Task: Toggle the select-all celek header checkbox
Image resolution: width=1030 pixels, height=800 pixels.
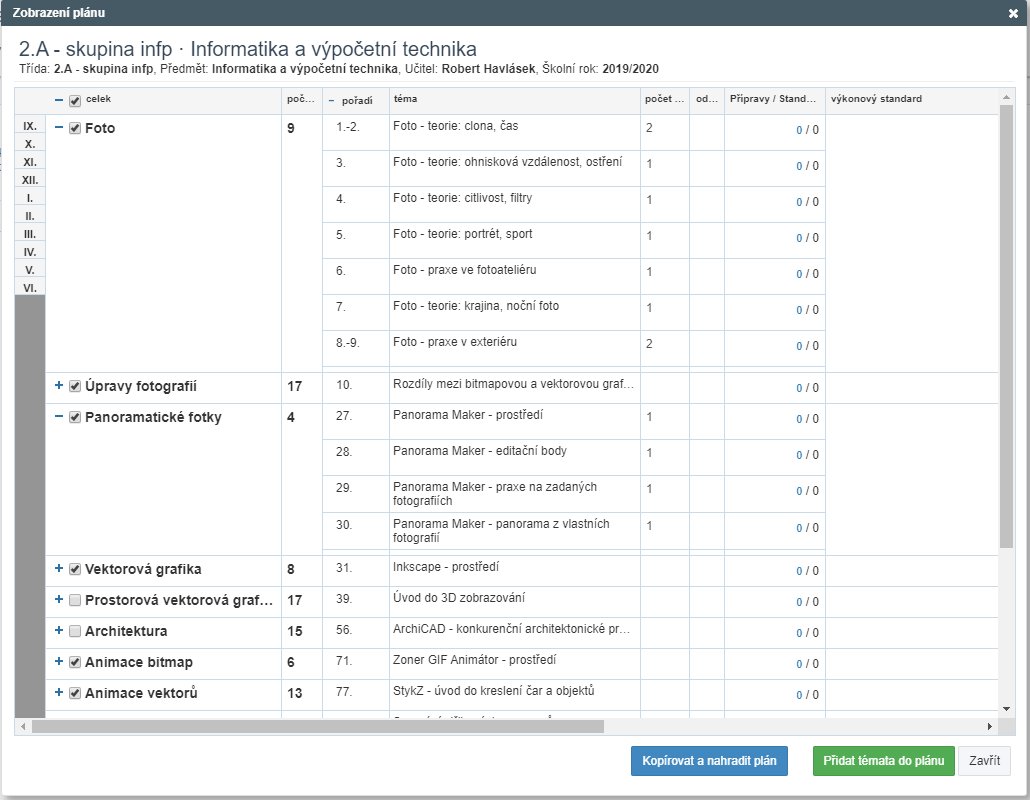Action: pos(75,100)
